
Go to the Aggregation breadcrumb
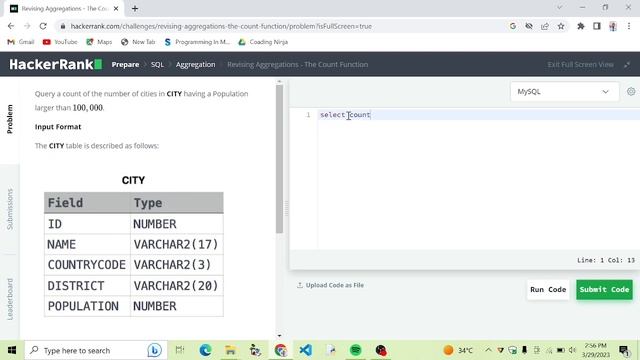[196, 64]
